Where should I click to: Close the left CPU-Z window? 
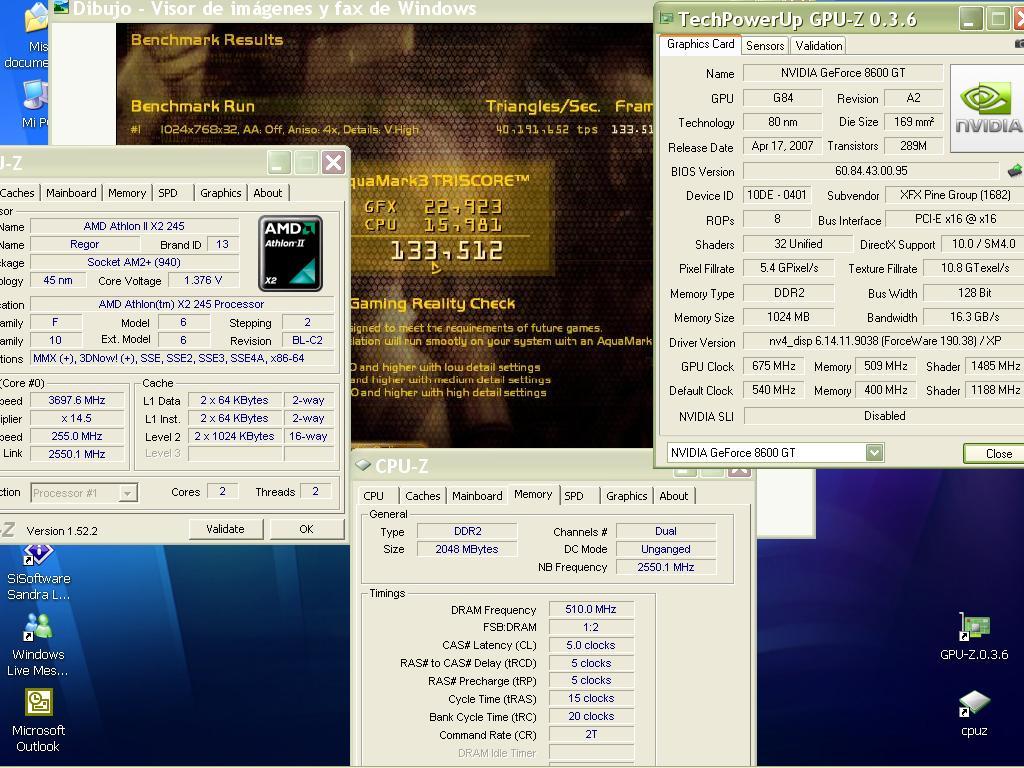pos(333,162)
